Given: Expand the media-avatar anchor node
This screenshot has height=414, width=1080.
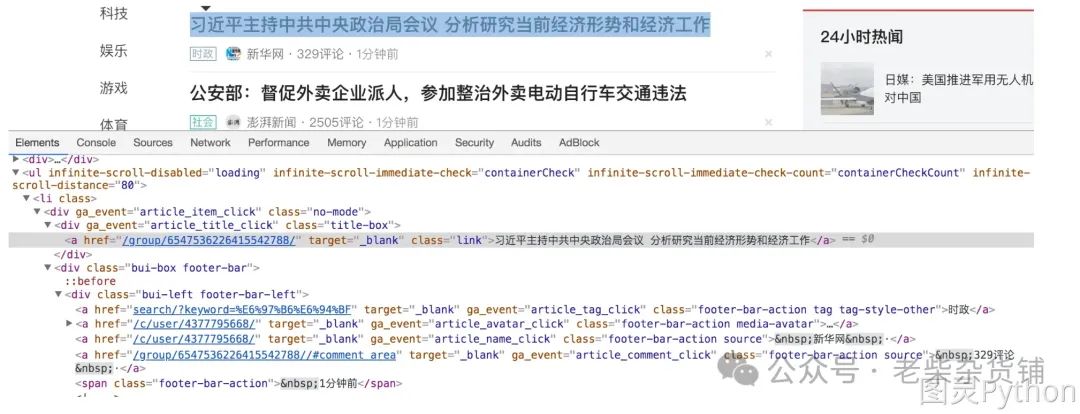Looking at the screenshot, I should 69,323.
